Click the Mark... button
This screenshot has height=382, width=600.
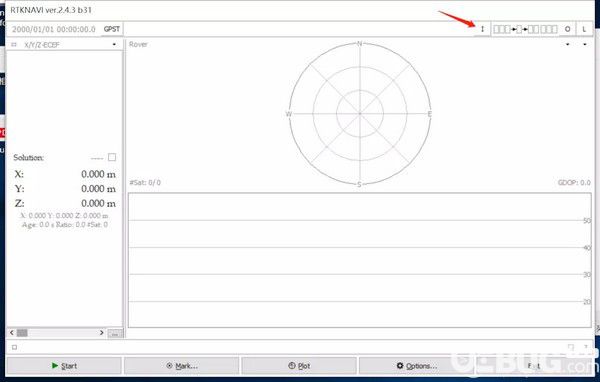pyautogui.click(x=181, y=366)
